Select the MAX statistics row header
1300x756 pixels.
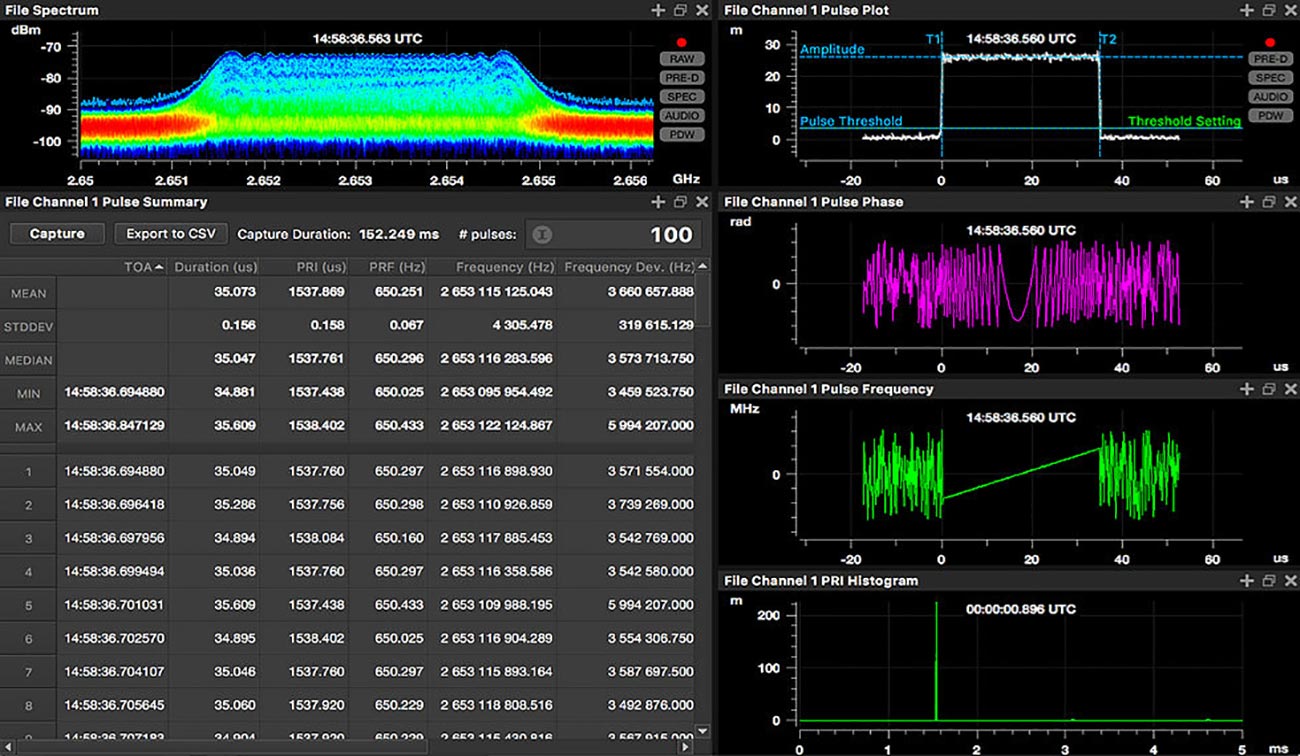28,427
